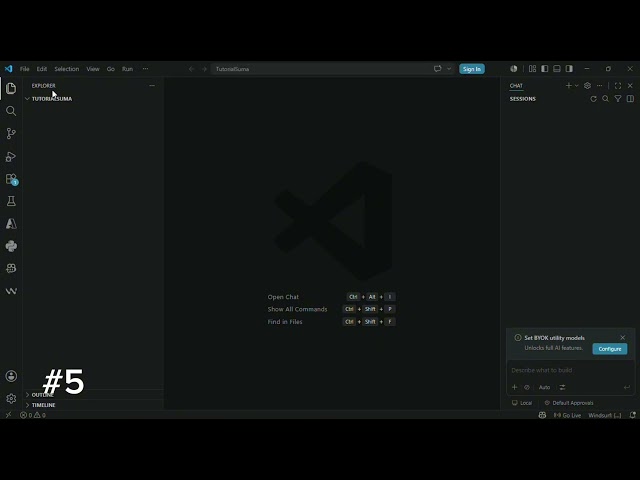Open remote window indicator in status bar
The image size is (640, 480).
point(9,415)
